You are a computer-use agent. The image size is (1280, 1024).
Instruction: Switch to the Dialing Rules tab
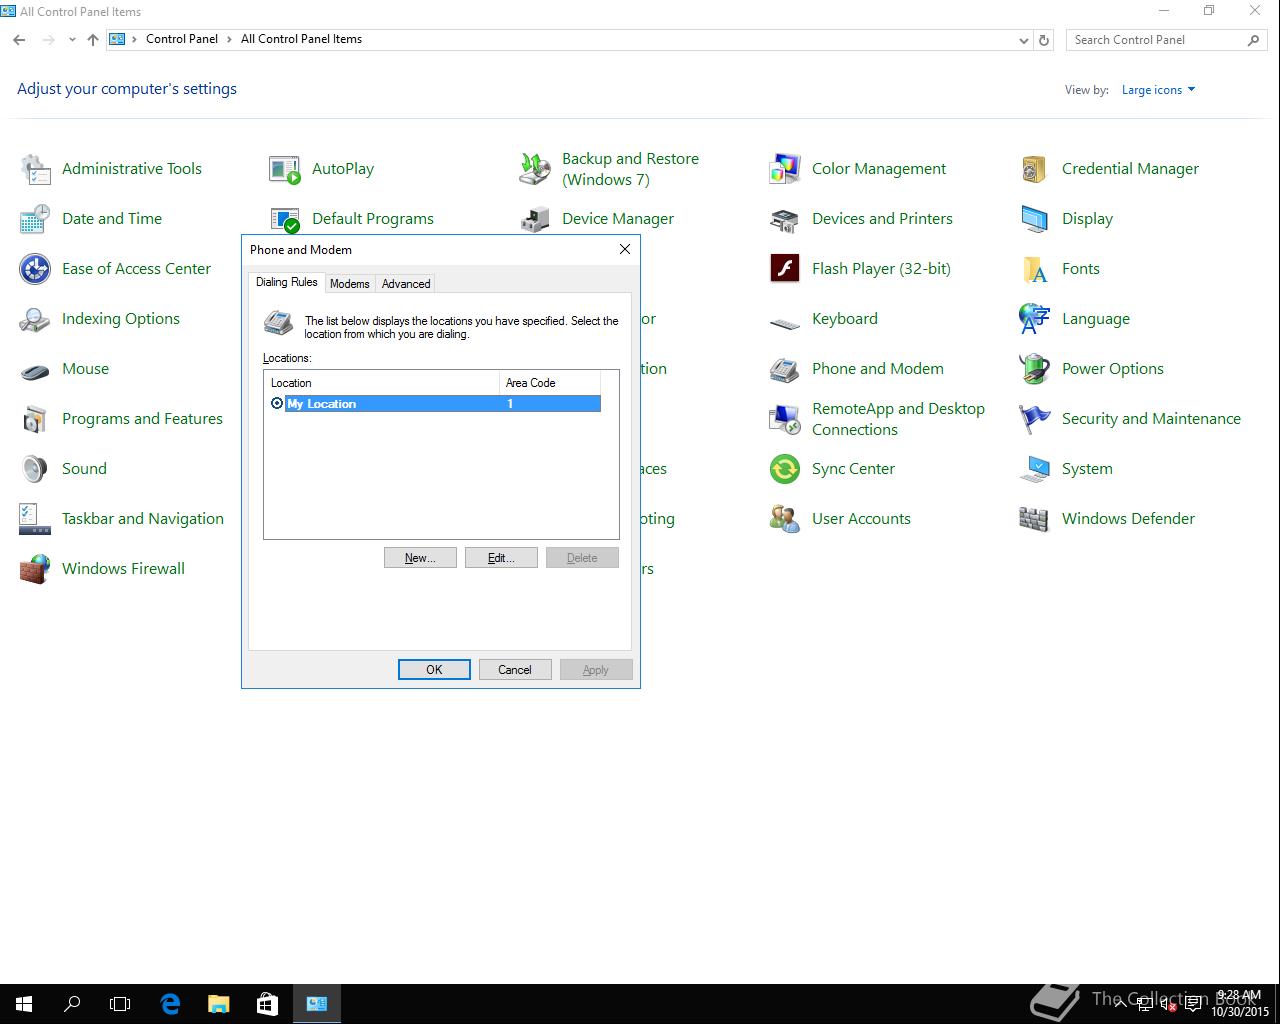[x=287, y=283]
